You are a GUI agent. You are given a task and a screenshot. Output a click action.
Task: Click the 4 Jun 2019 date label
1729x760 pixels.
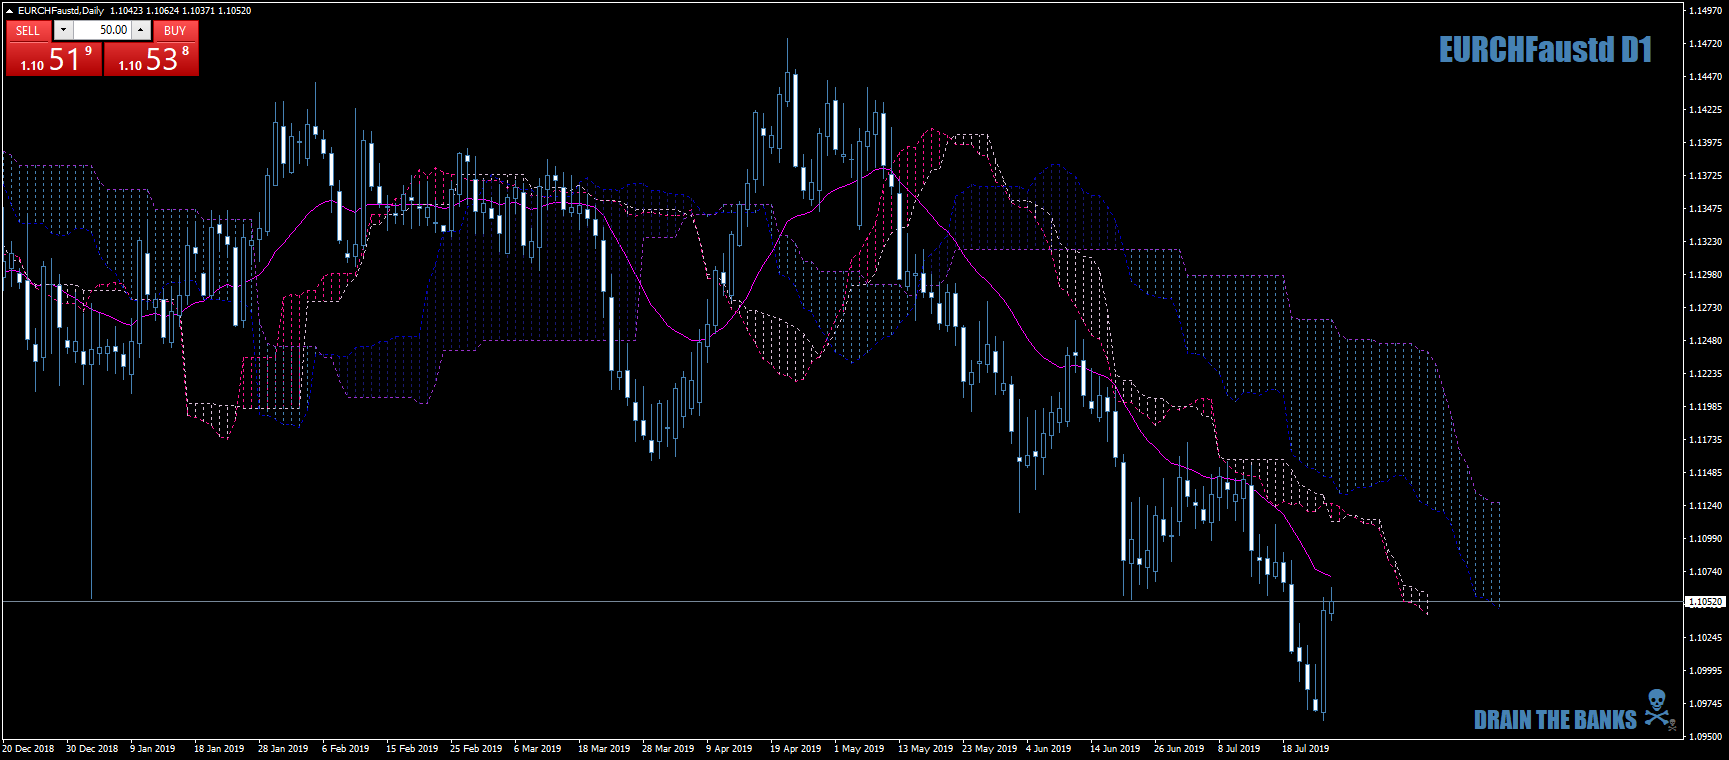coord(1049,749)
